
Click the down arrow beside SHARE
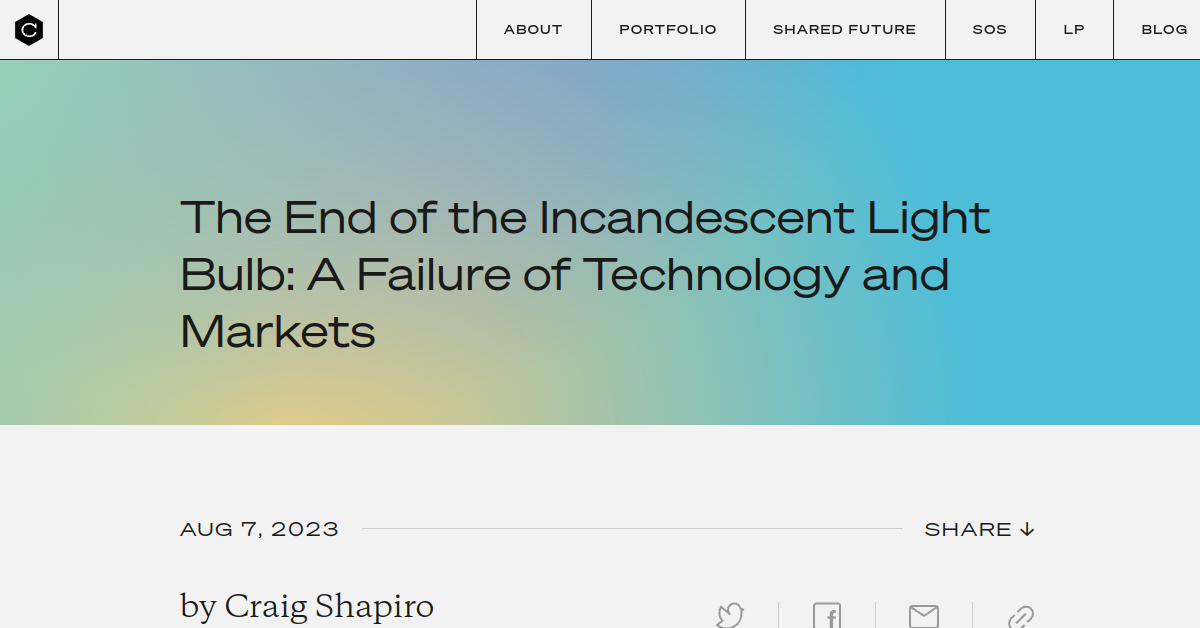[x=1027, y=529]
